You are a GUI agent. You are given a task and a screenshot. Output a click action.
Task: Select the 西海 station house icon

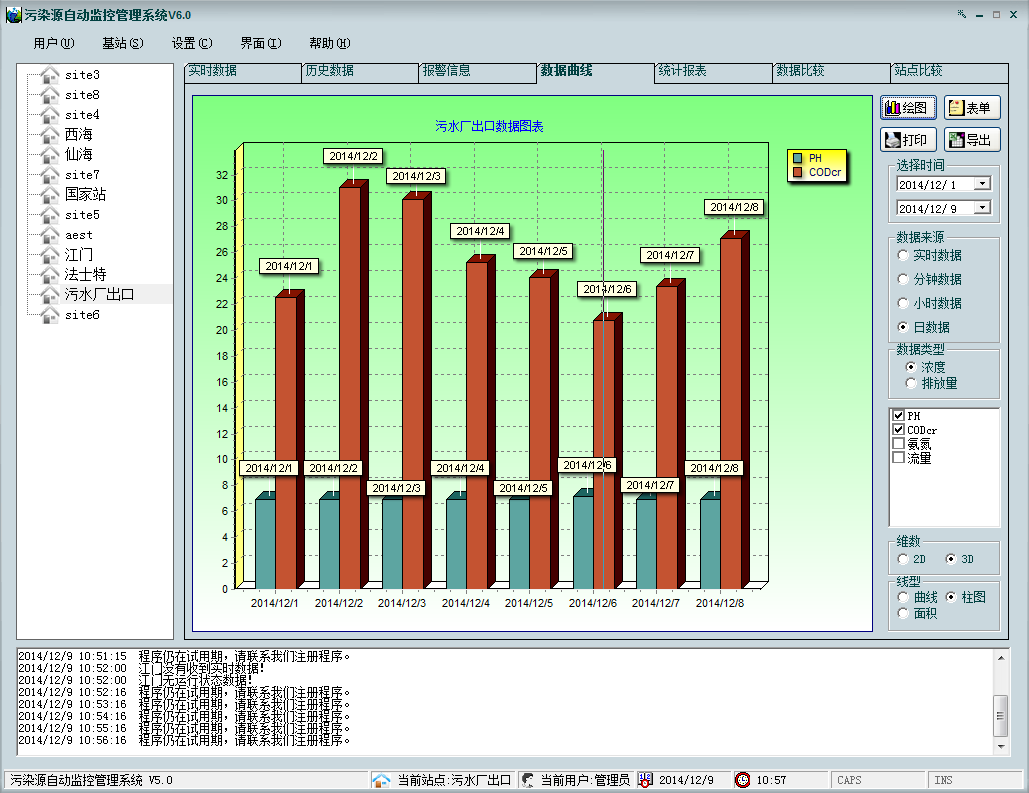(50, 135)
